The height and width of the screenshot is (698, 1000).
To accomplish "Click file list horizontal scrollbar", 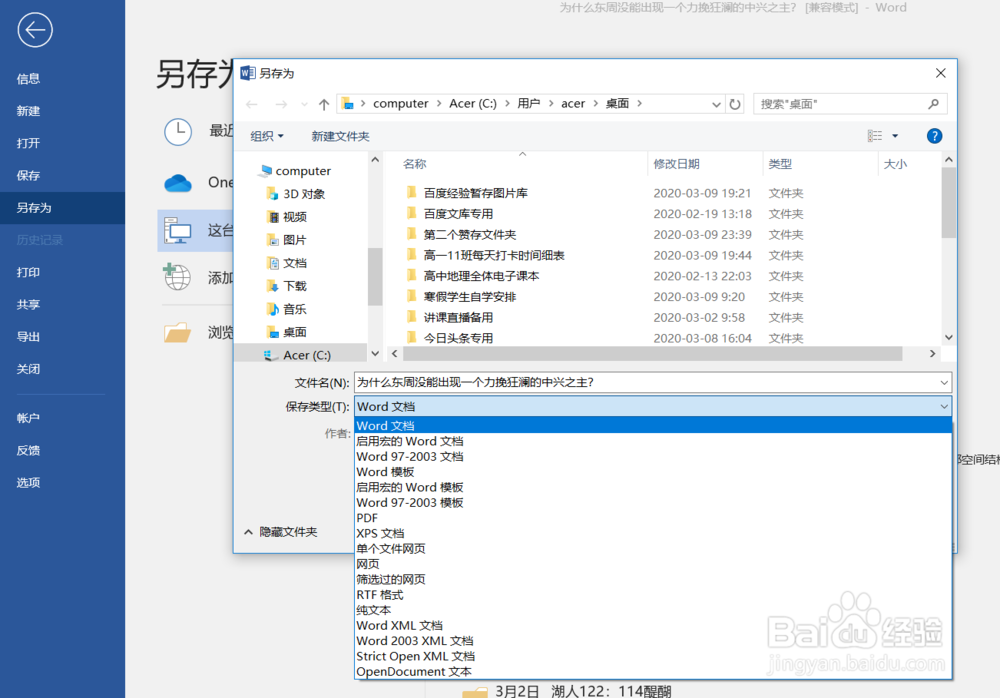I will click(x=652, y=353).
